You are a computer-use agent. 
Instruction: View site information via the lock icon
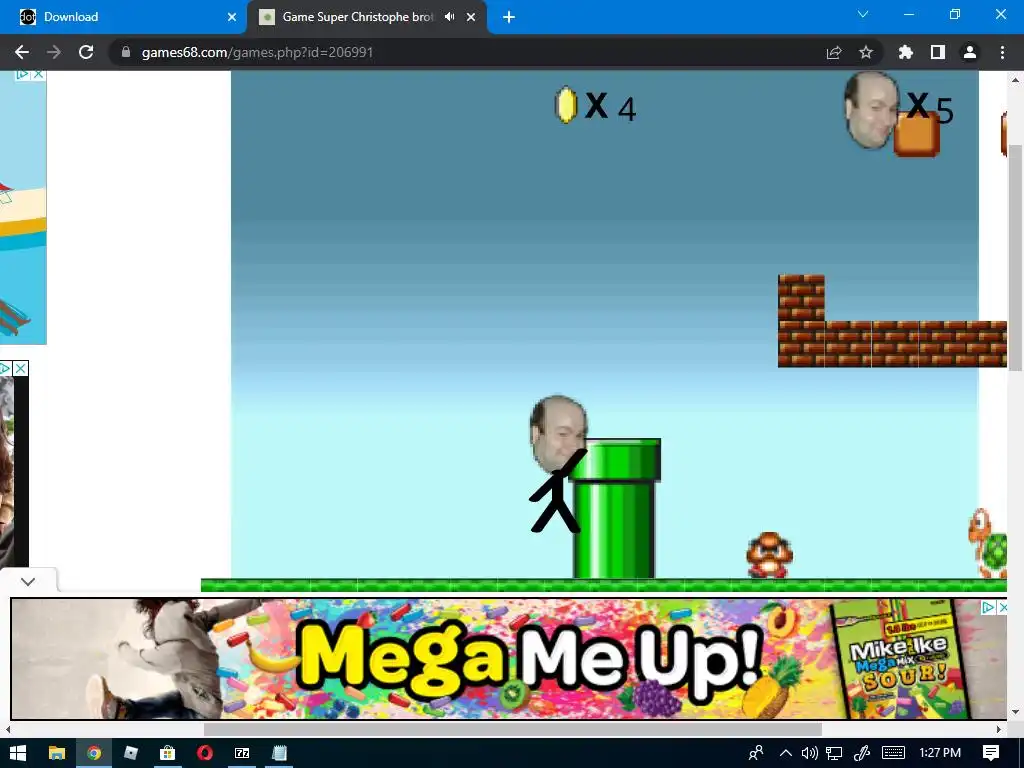(126, 52)
